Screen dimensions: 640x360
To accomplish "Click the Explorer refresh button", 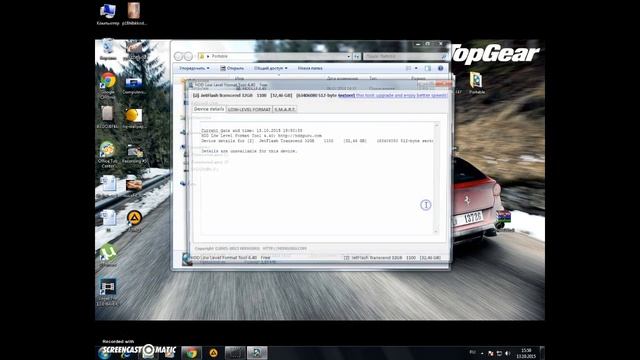I will (x=357, y=56).
